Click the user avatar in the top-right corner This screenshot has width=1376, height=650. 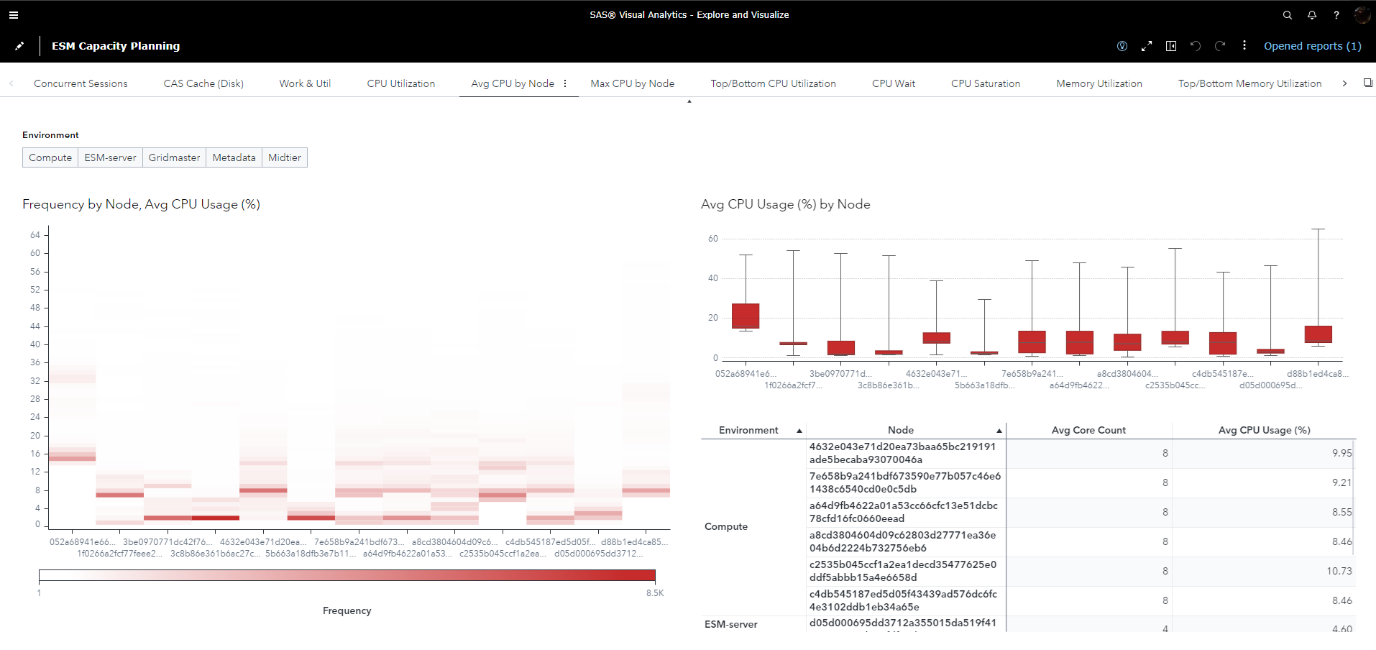click(x=1362, y=14)
